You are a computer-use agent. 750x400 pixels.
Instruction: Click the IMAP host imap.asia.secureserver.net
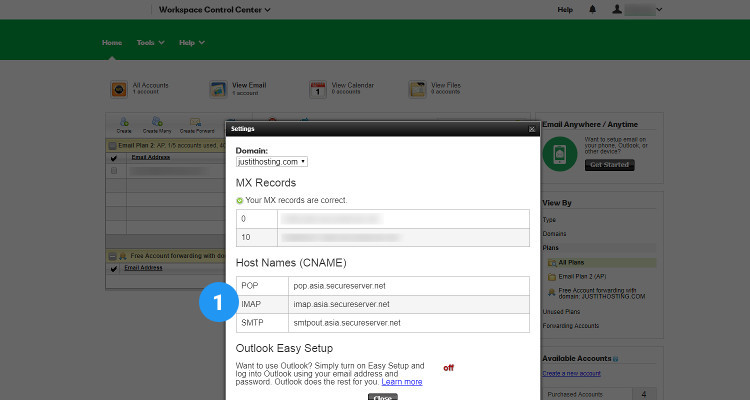342,304
